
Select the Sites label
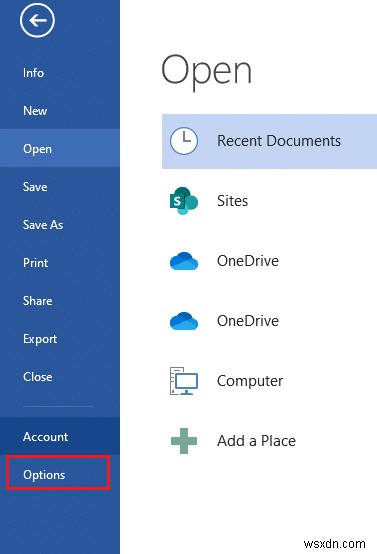click(232, 201)
